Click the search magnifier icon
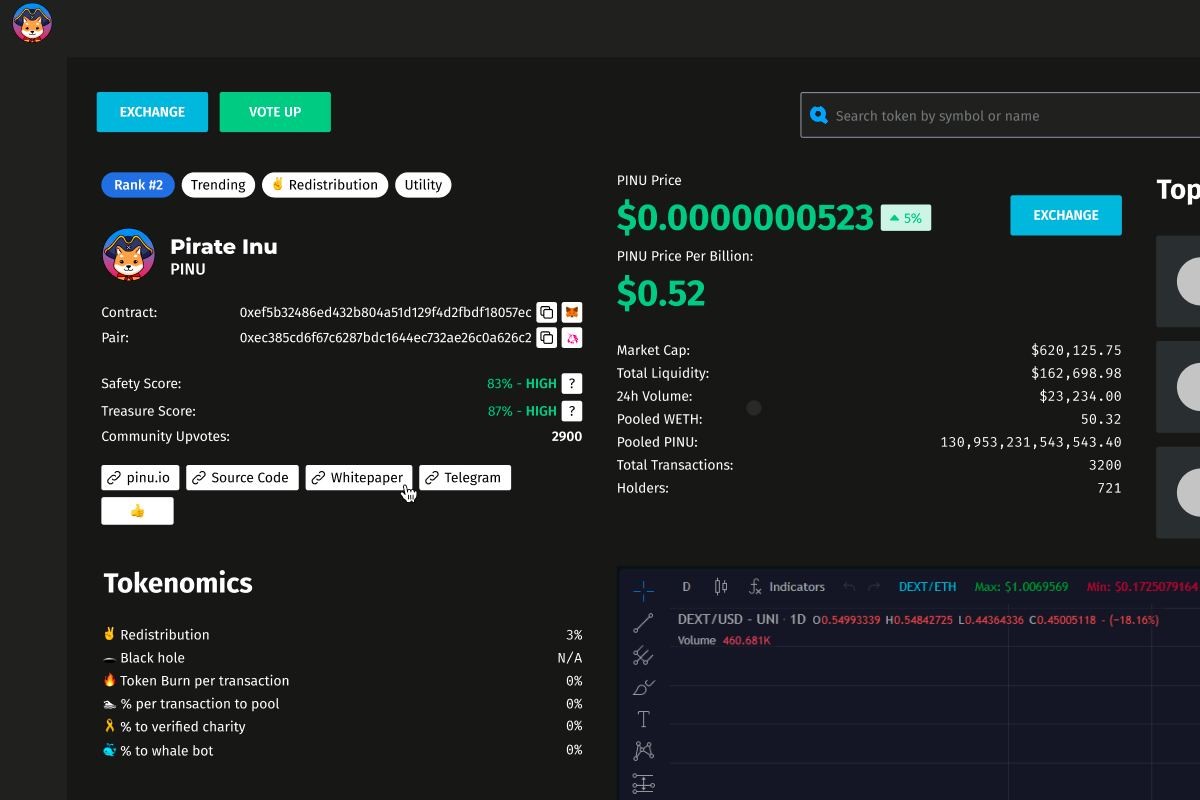The image size is (1200, 800). (819, 115)
